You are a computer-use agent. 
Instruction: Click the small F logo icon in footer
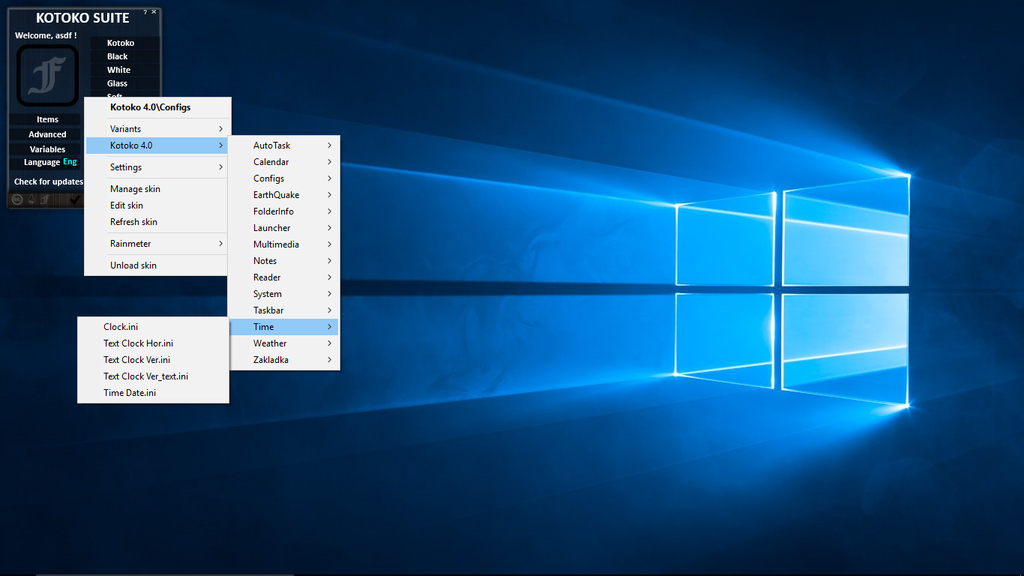(45, 200)
